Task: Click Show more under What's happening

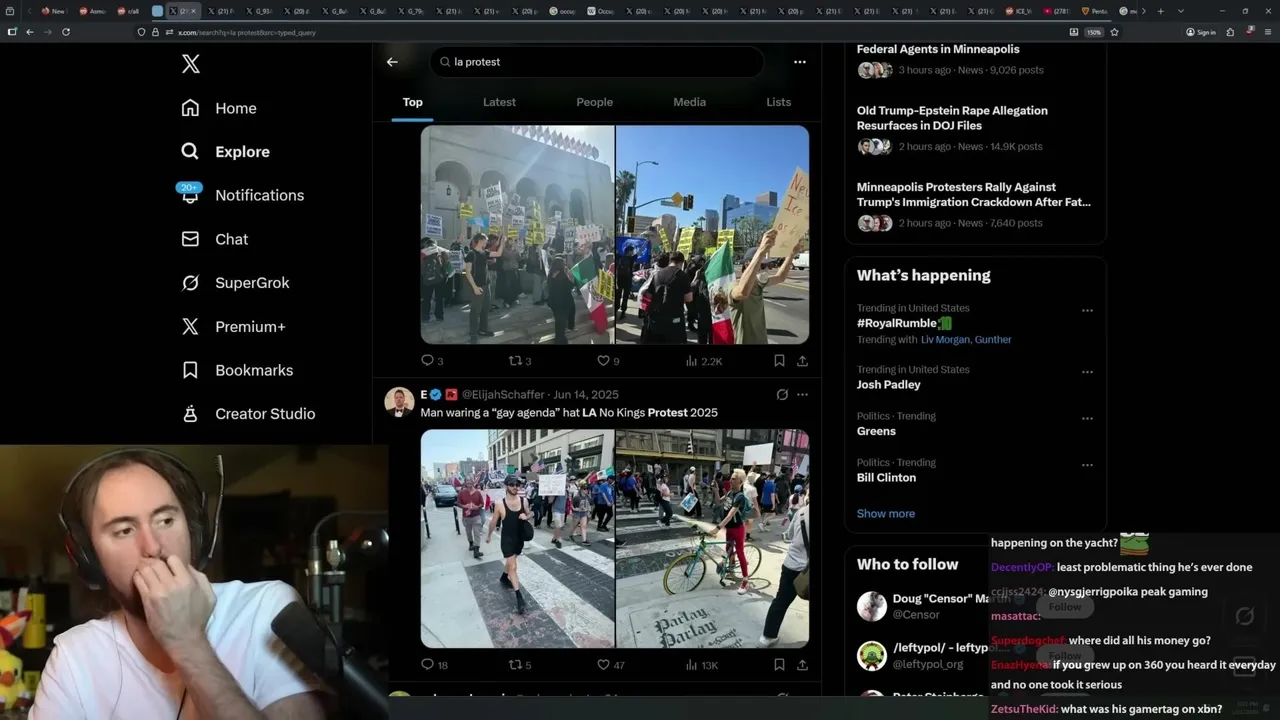Action: click(x=886, y=514)
